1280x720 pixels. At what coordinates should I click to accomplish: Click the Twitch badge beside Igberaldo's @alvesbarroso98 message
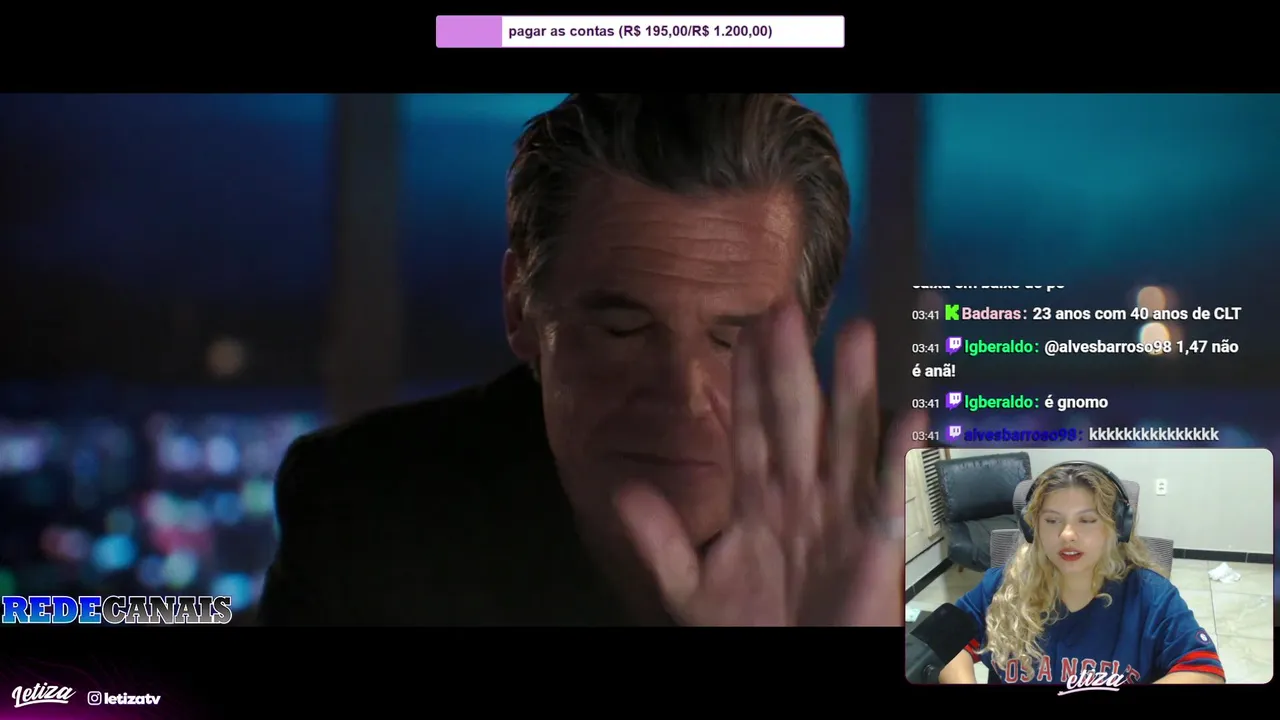(x=953, y=346)
